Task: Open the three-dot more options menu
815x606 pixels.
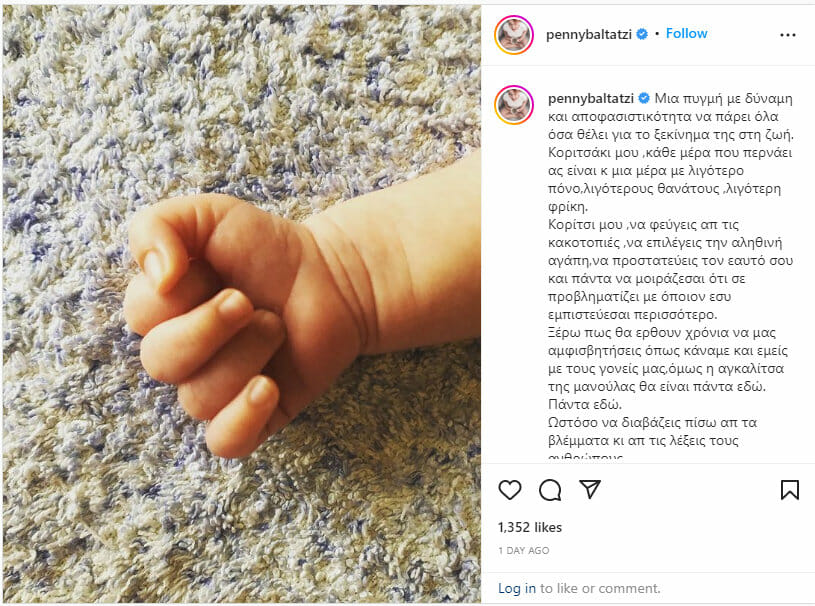Action: point(788,35)
